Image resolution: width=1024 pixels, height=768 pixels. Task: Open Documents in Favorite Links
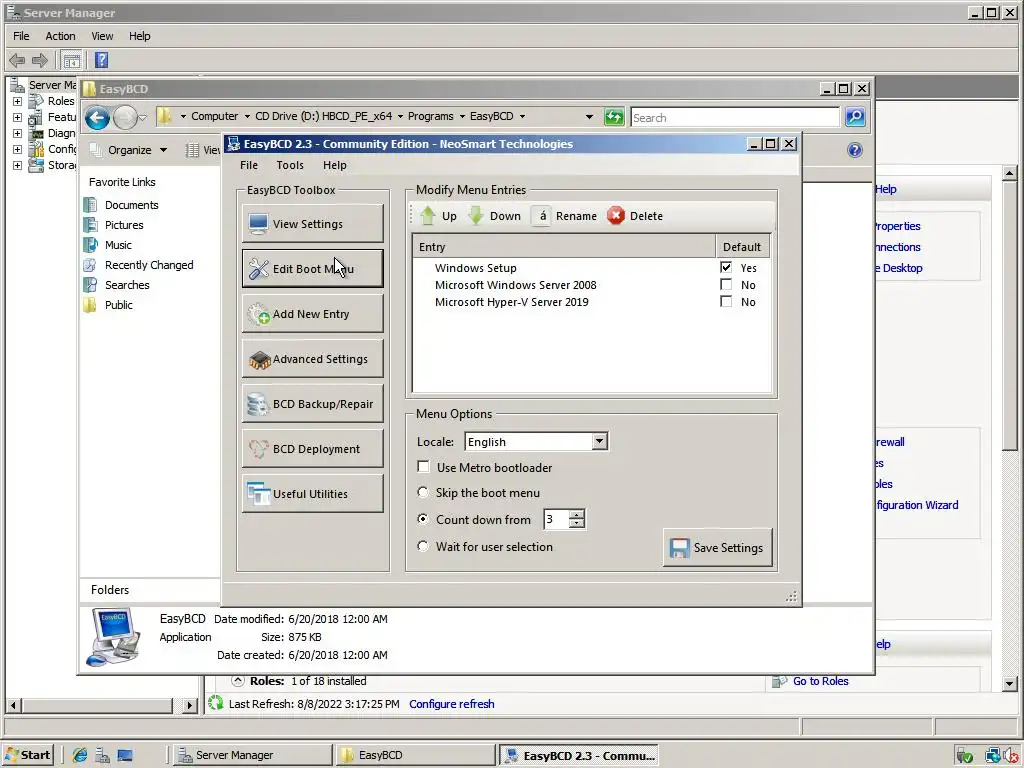131,205
